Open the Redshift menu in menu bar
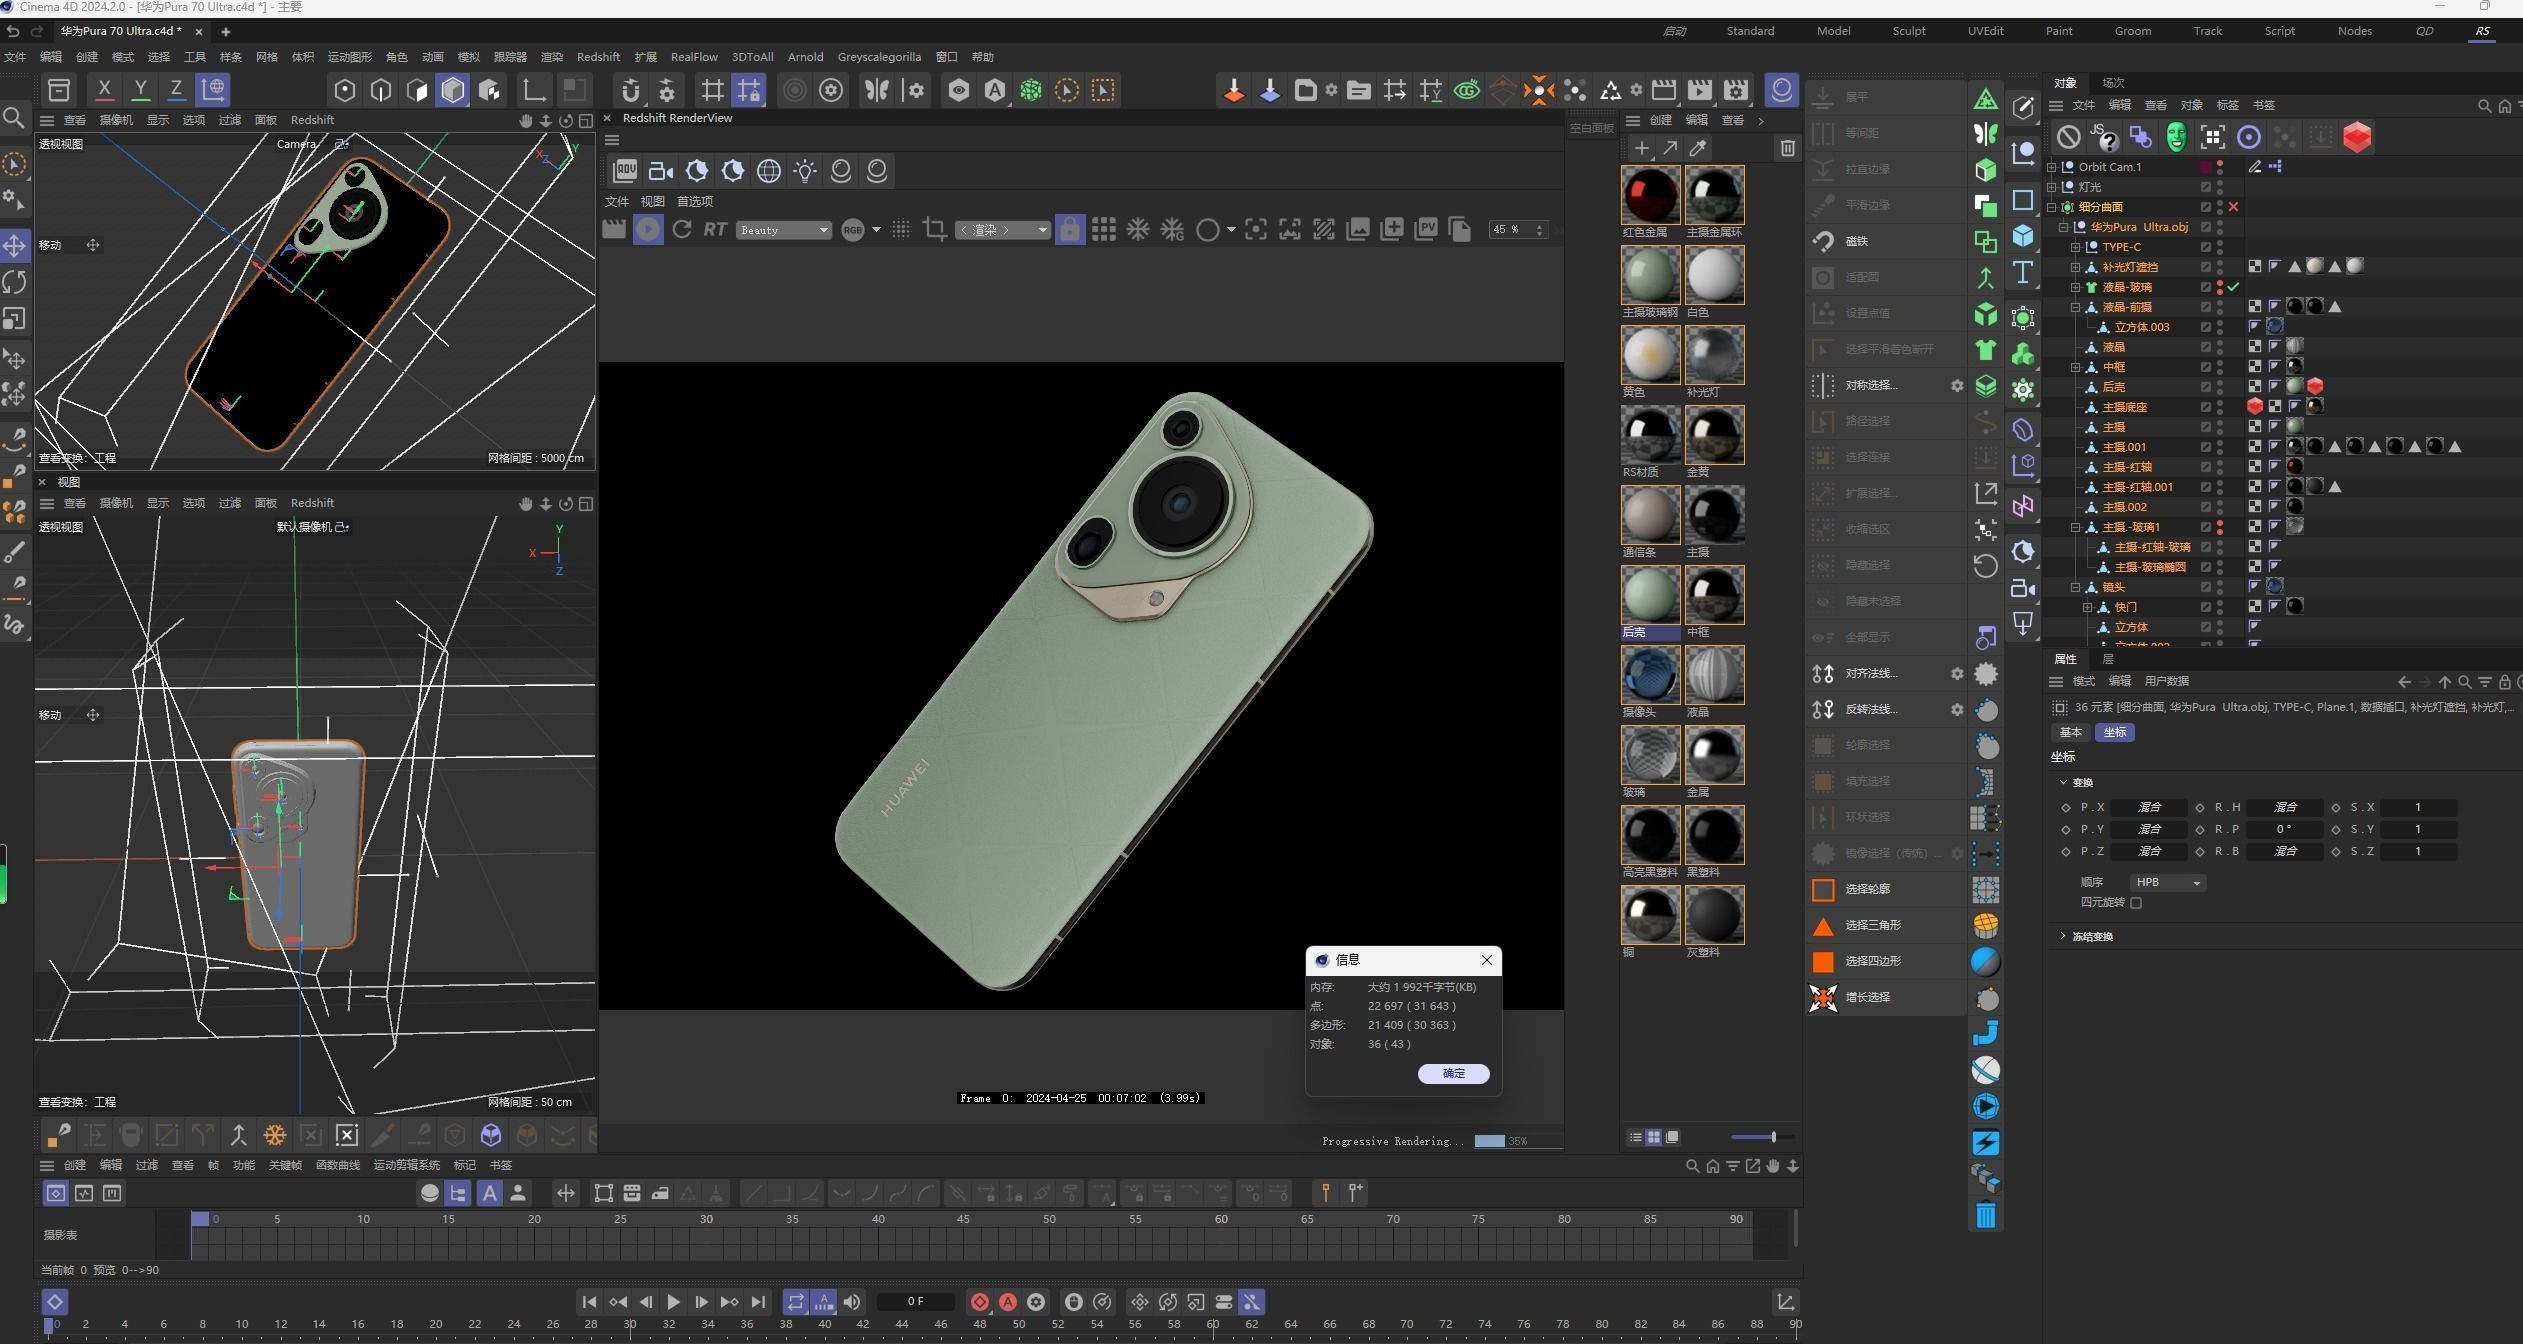The height and width of the screenshot is (1344, 2523). (x=598, y=57)
